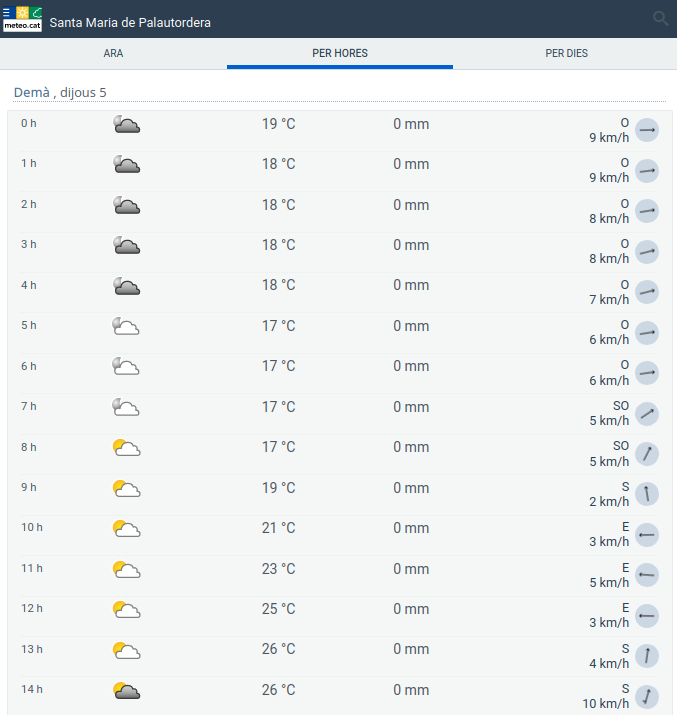Select the PER HORES tab
The image size is (677, 715).
click(x=340, y=53)
